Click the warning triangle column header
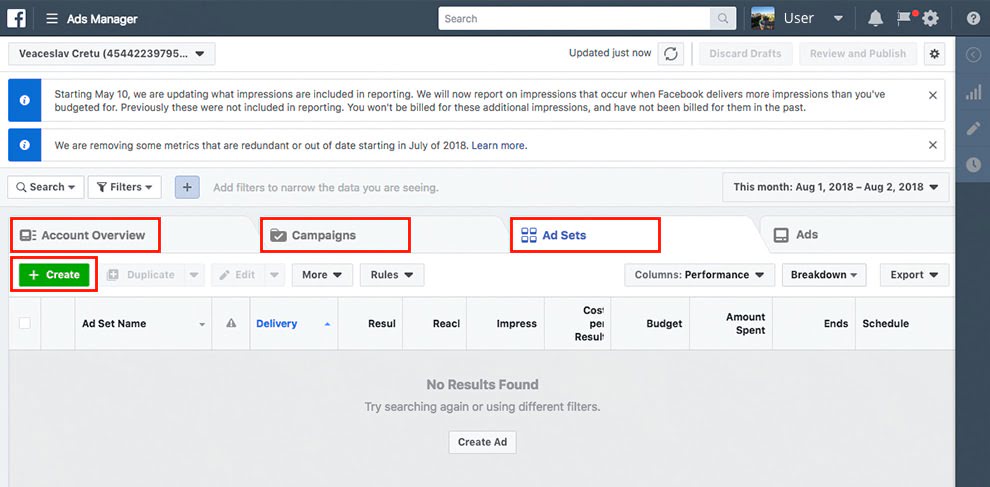The height and width of the screenshot is (487, 990). 231,323
